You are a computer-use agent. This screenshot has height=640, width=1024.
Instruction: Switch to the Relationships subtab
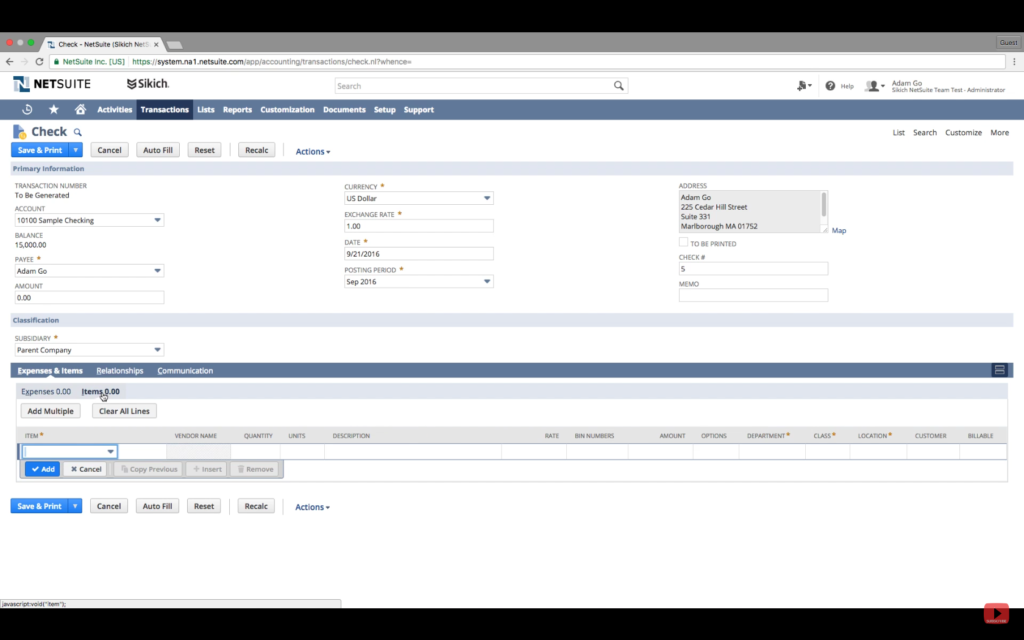click(x=120, y=371)
